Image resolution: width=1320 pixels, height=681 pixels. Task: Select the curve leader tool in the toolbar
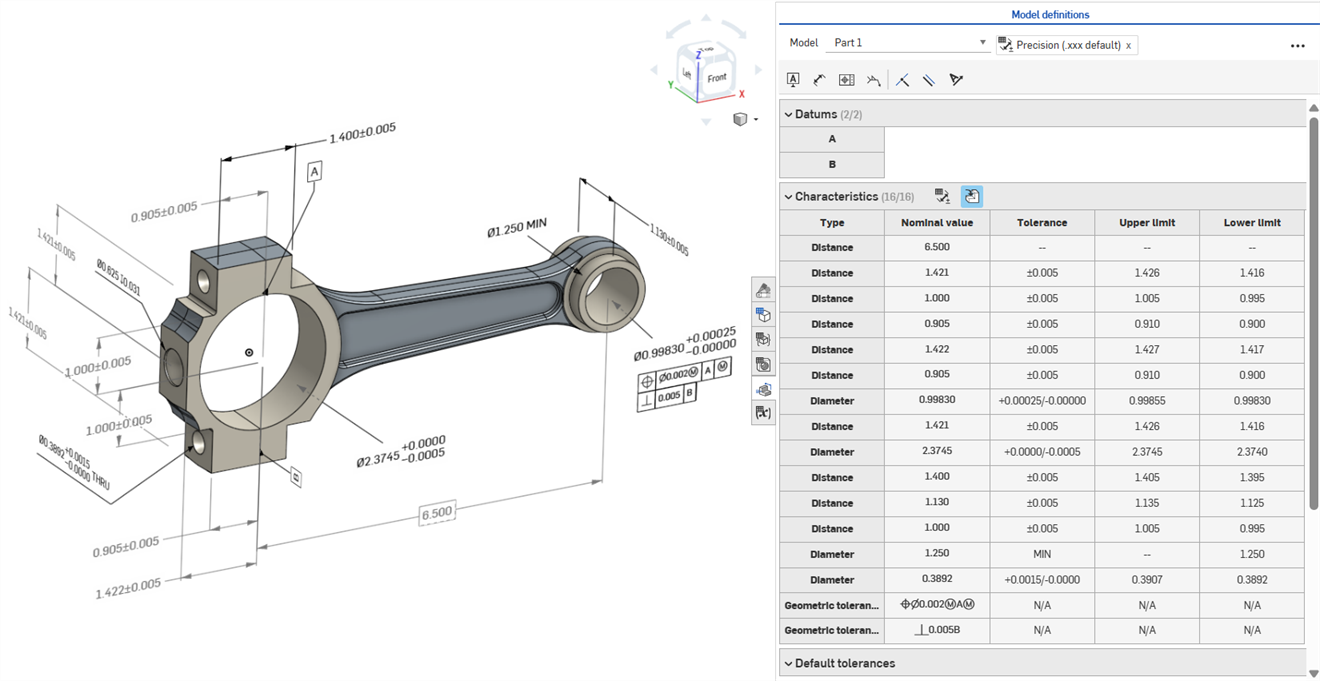point(873,79)
